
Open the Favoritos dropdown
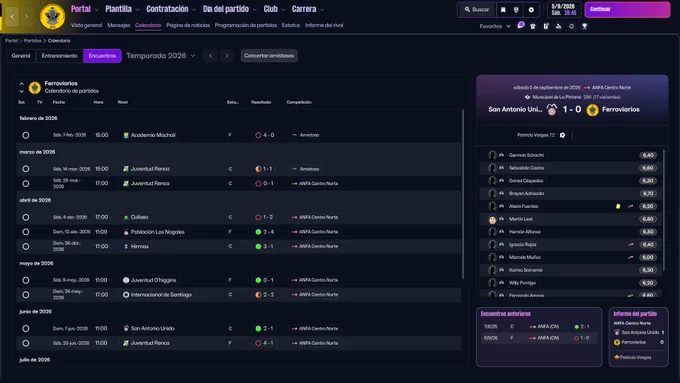point(495,26)
